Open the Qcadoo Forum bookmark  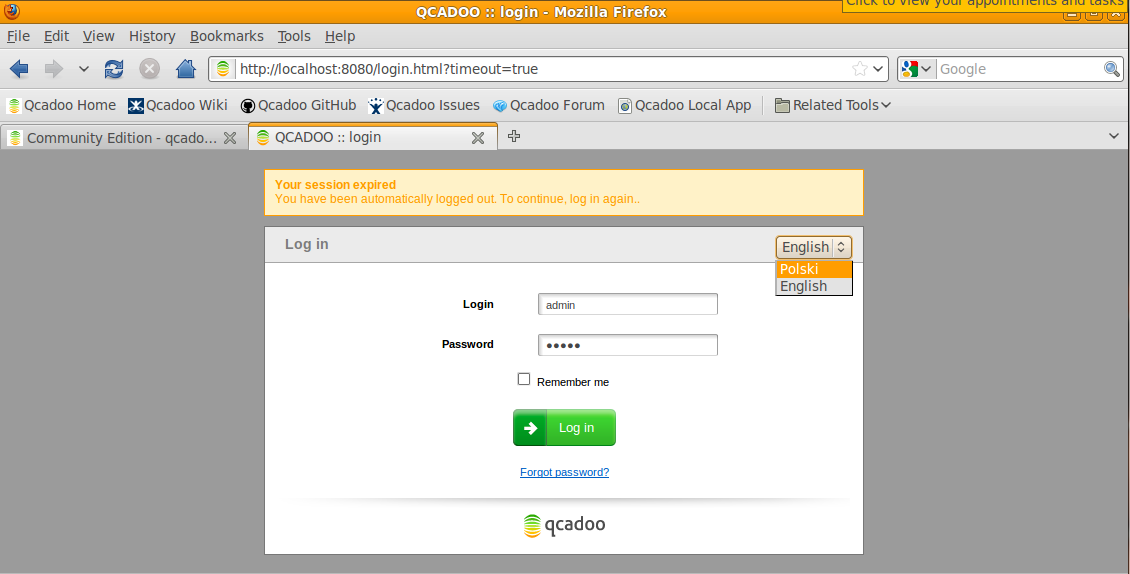(548, 105)
